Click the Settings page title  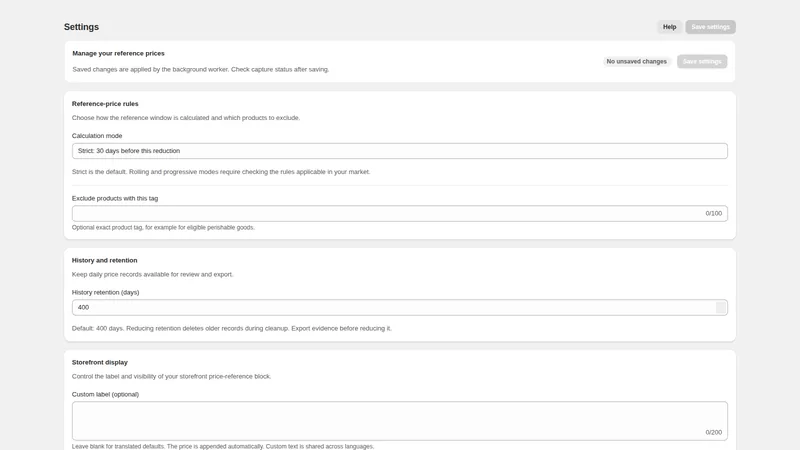[x=81, y=27]
